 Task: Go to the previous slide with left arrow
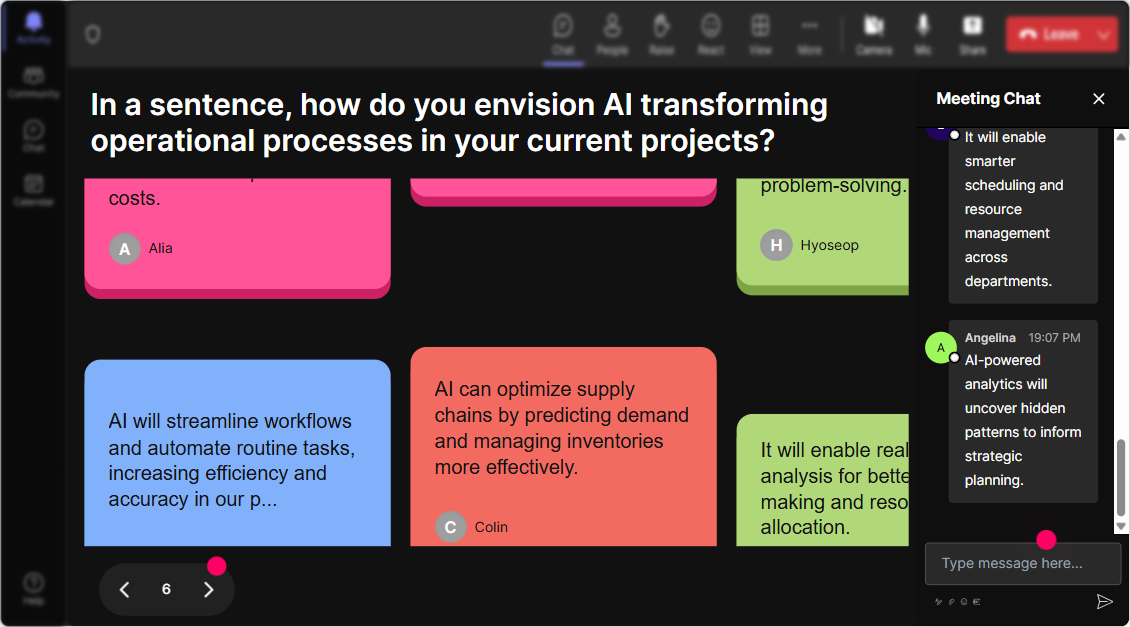click(124, 590)
